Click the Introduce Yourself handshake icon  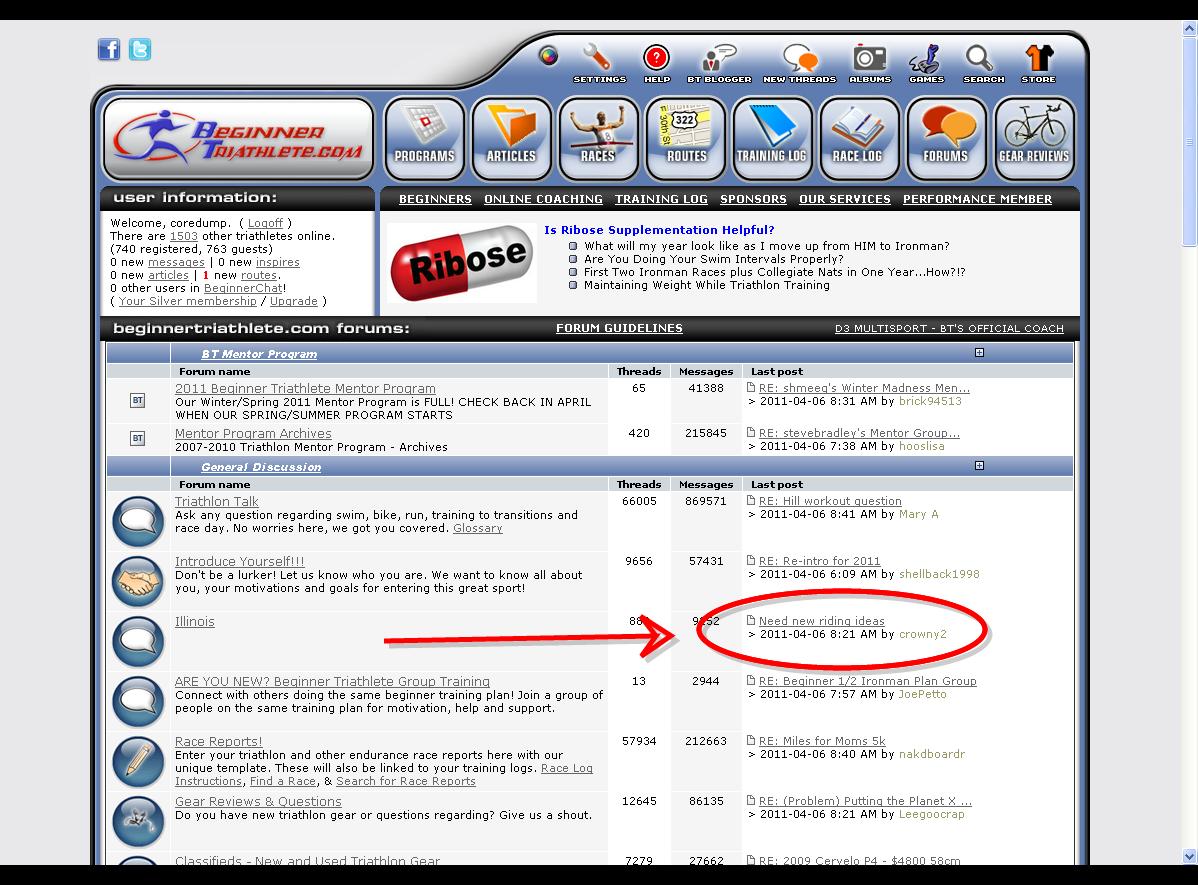pyautogui.click(x=138, y=582)
